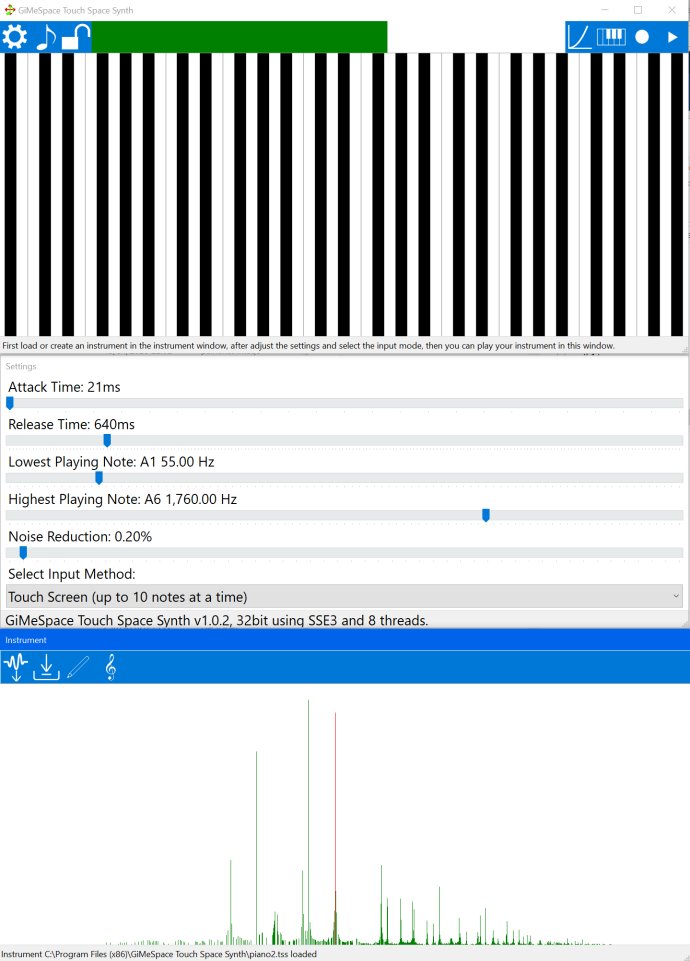Click 'Lowest Playing Note: A1 55.00 Hz' text
The image size is (690, 961).
click(112, 462)
